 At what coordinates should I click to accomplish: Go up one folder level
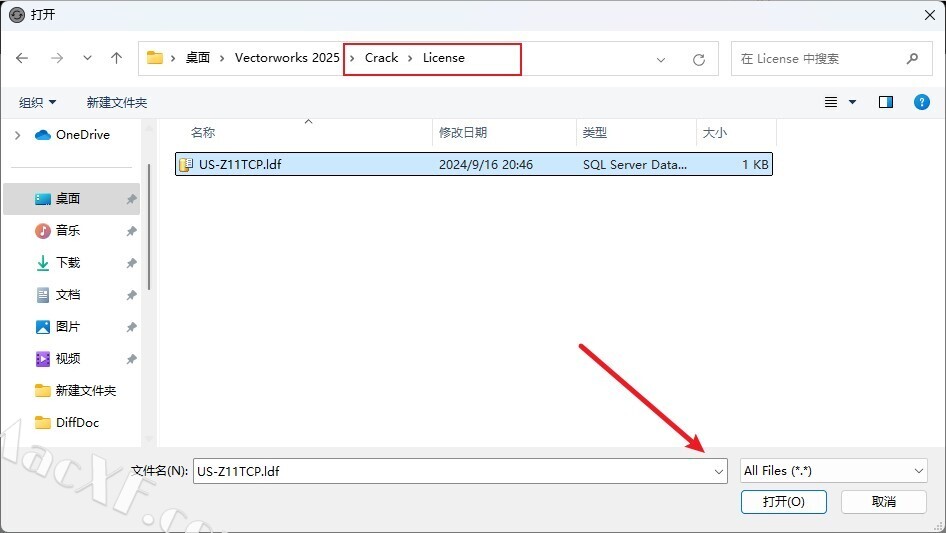(x=116, y=58)
